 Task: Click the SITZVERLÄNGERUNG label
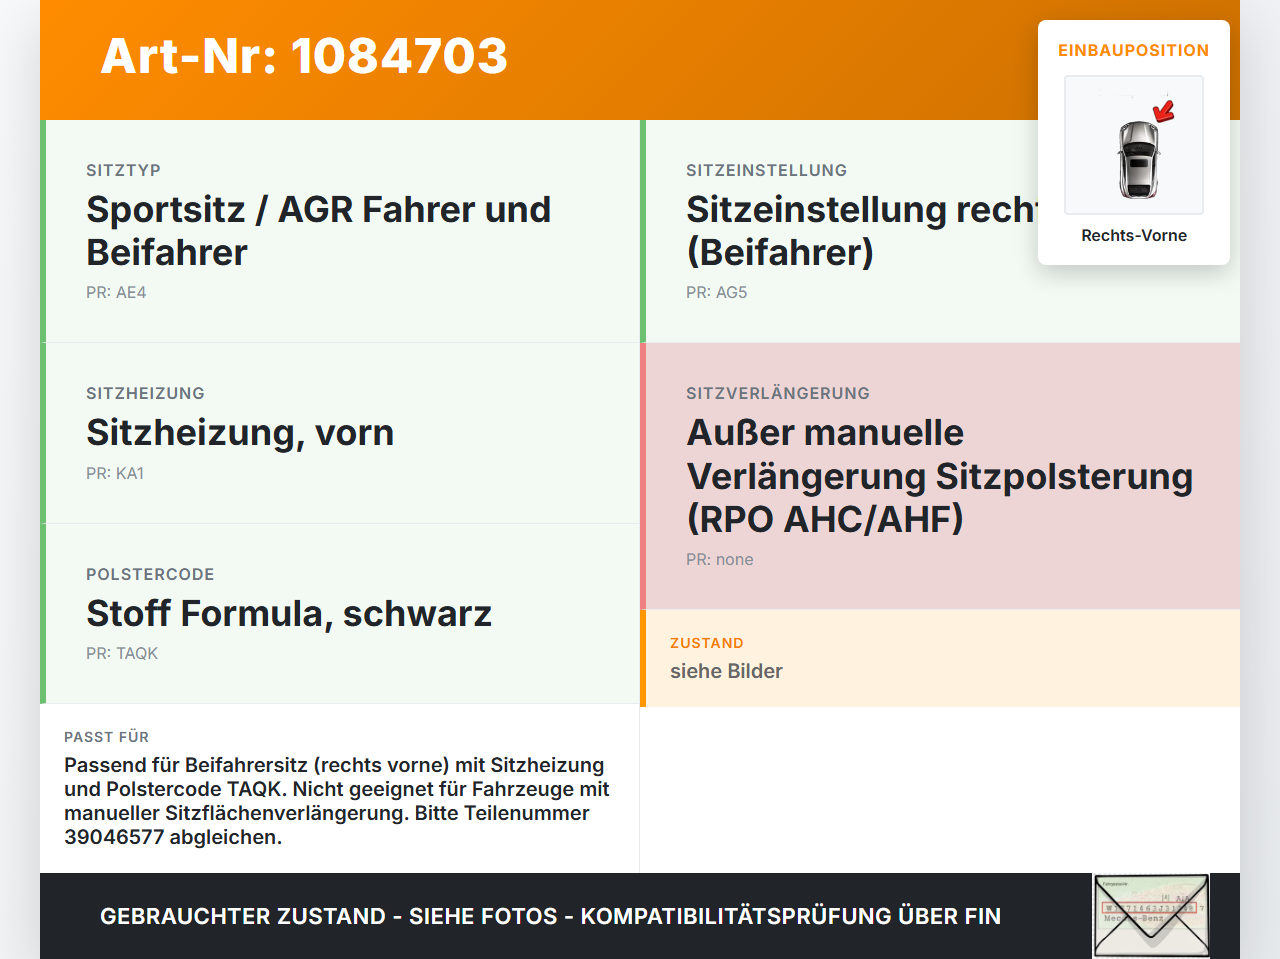click(778, 393)
